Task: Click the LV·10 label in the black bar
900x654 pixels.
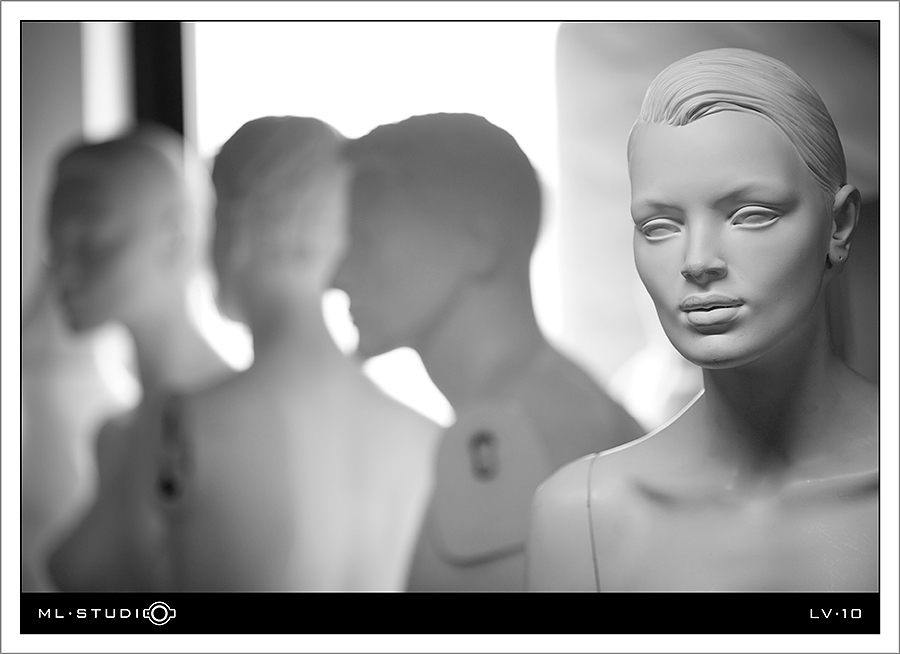Action: tap(836, 614)
